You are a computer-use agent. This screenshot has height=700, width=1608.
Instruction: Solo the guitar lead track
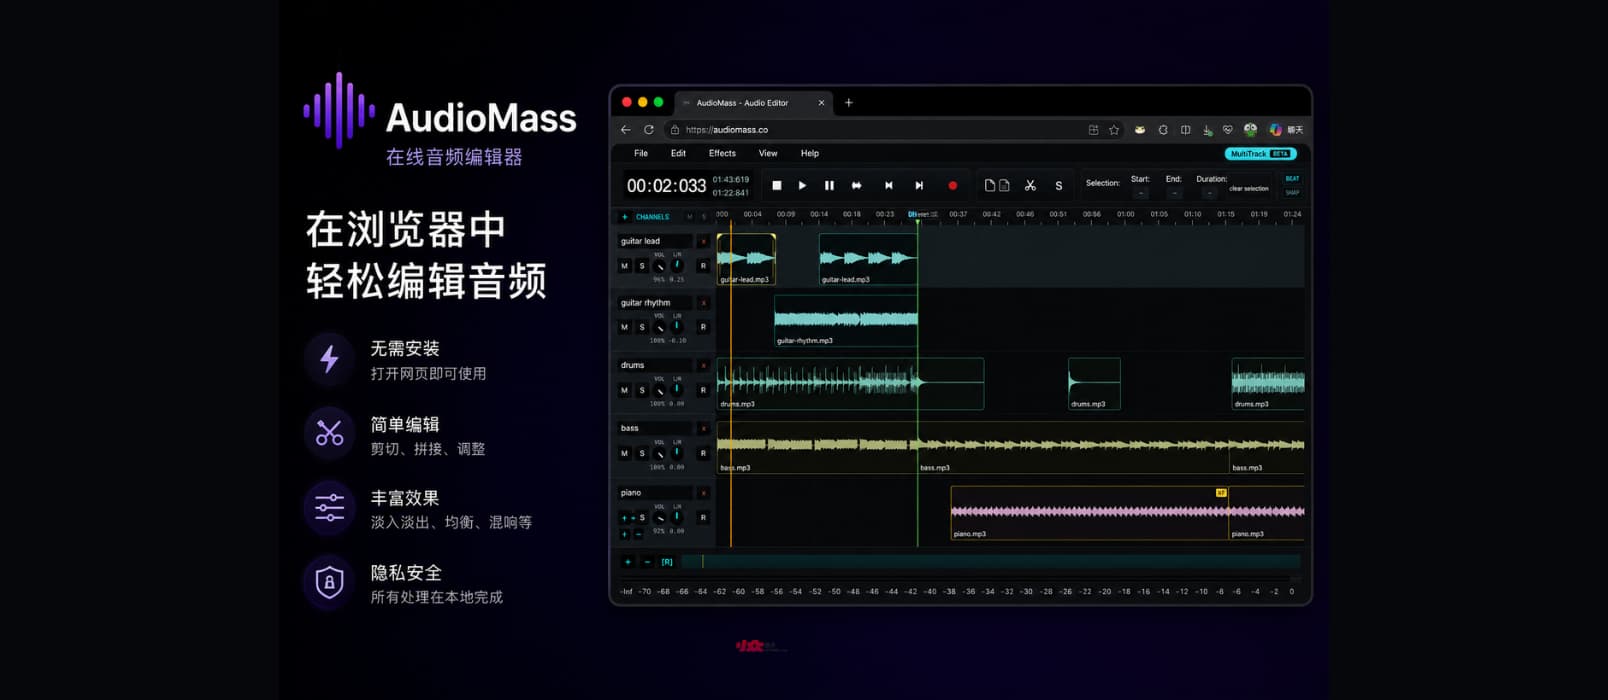tap(642, 266)
